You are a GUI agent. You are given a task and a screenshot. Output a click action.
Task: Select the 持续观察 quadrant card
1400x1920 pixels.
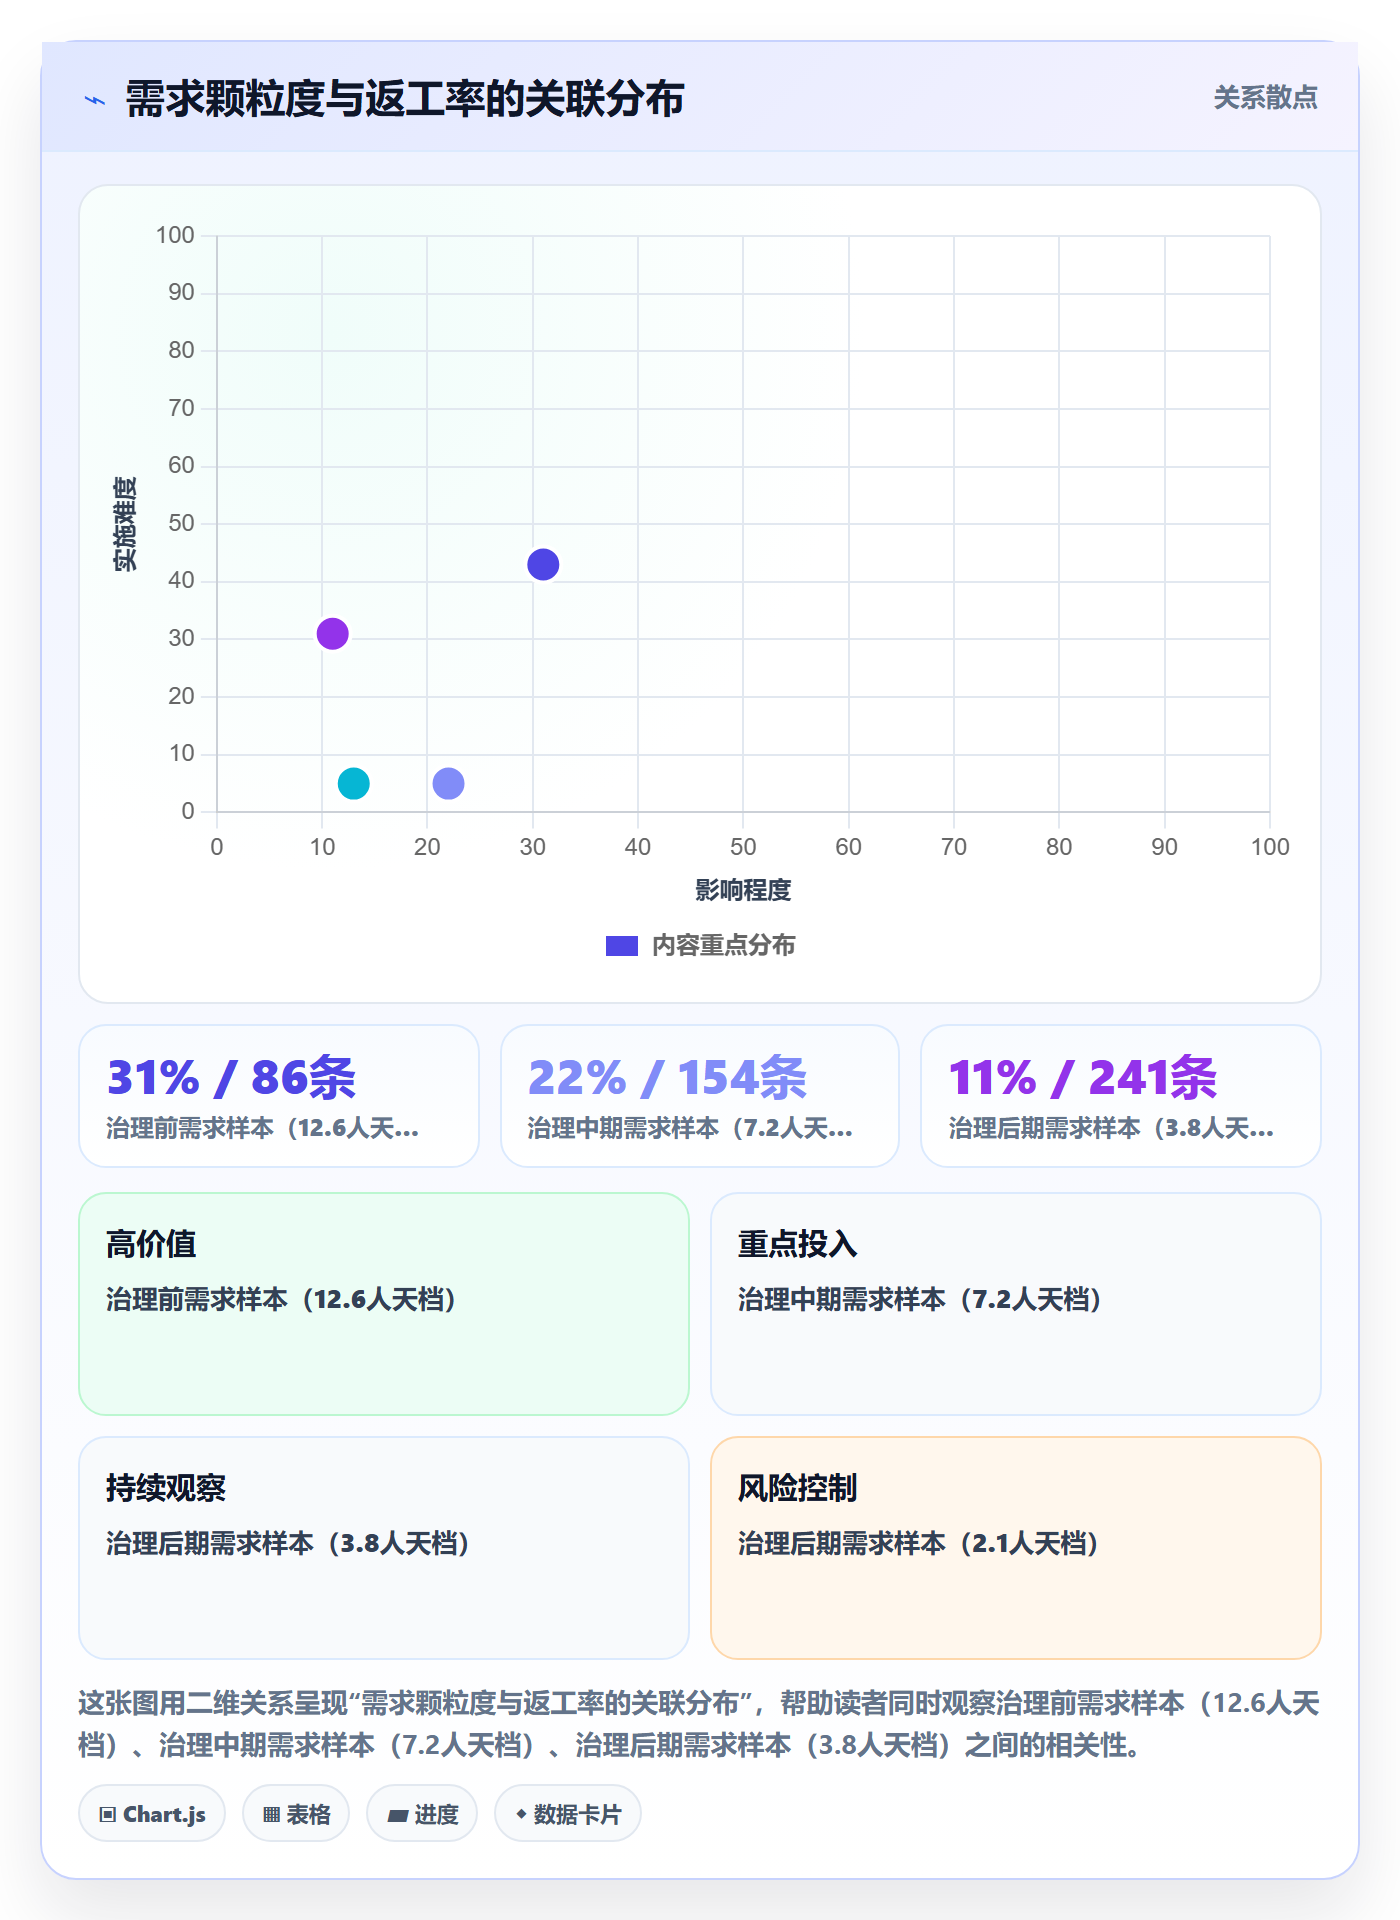384,1548
